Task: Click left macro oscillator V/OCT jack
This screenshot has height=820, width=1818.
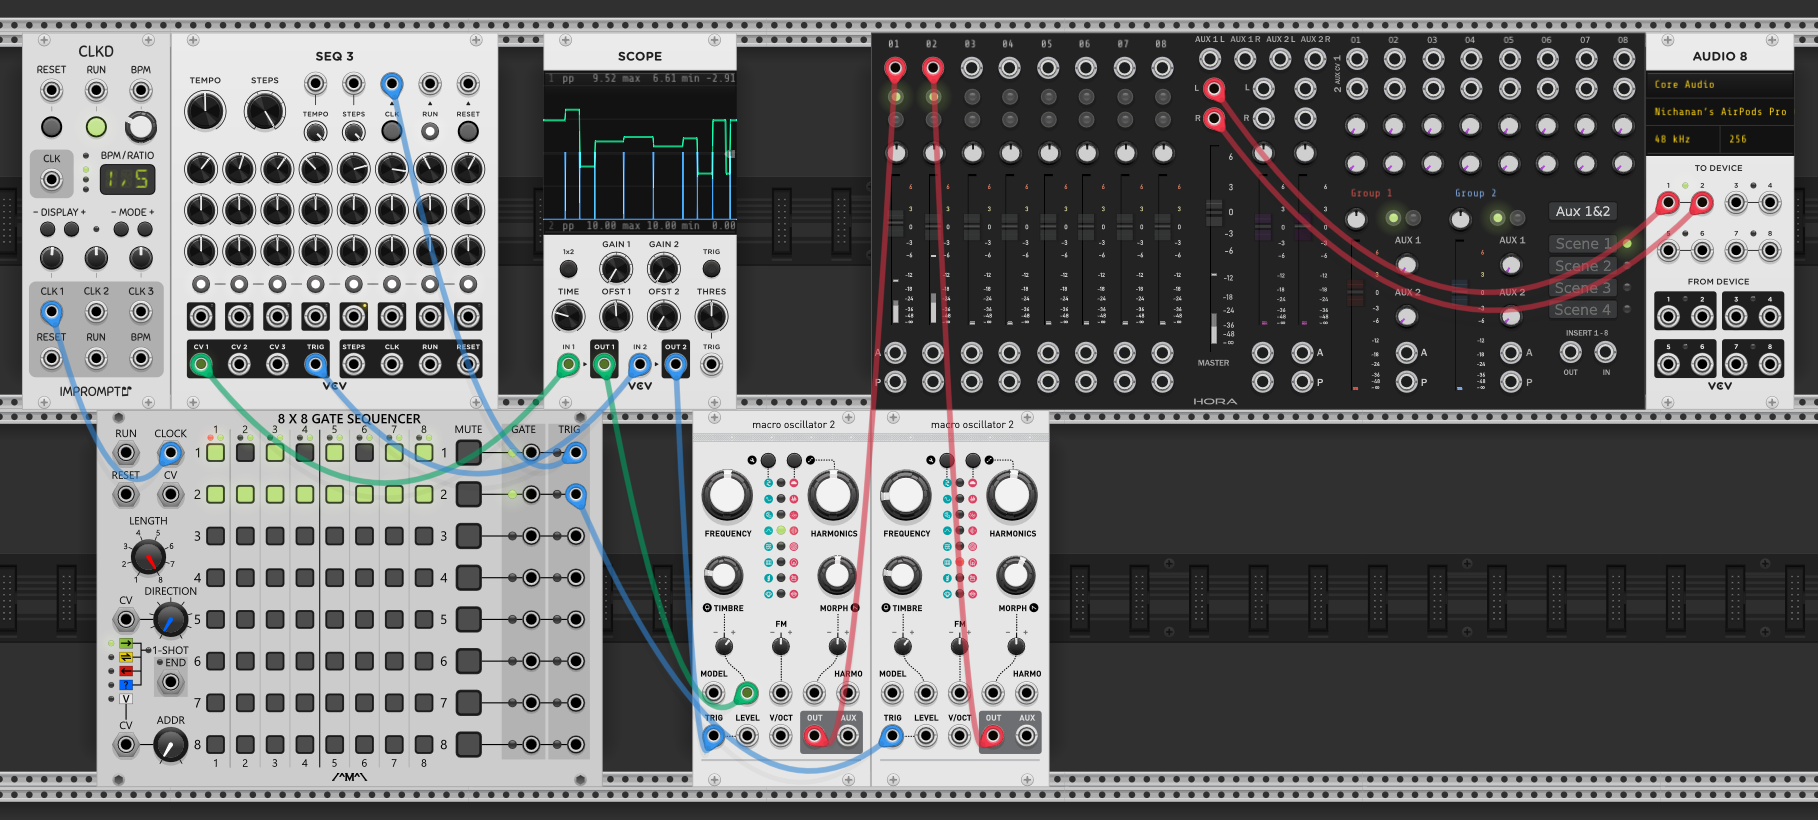Action: pyautogui.click(x=781, y=736)
